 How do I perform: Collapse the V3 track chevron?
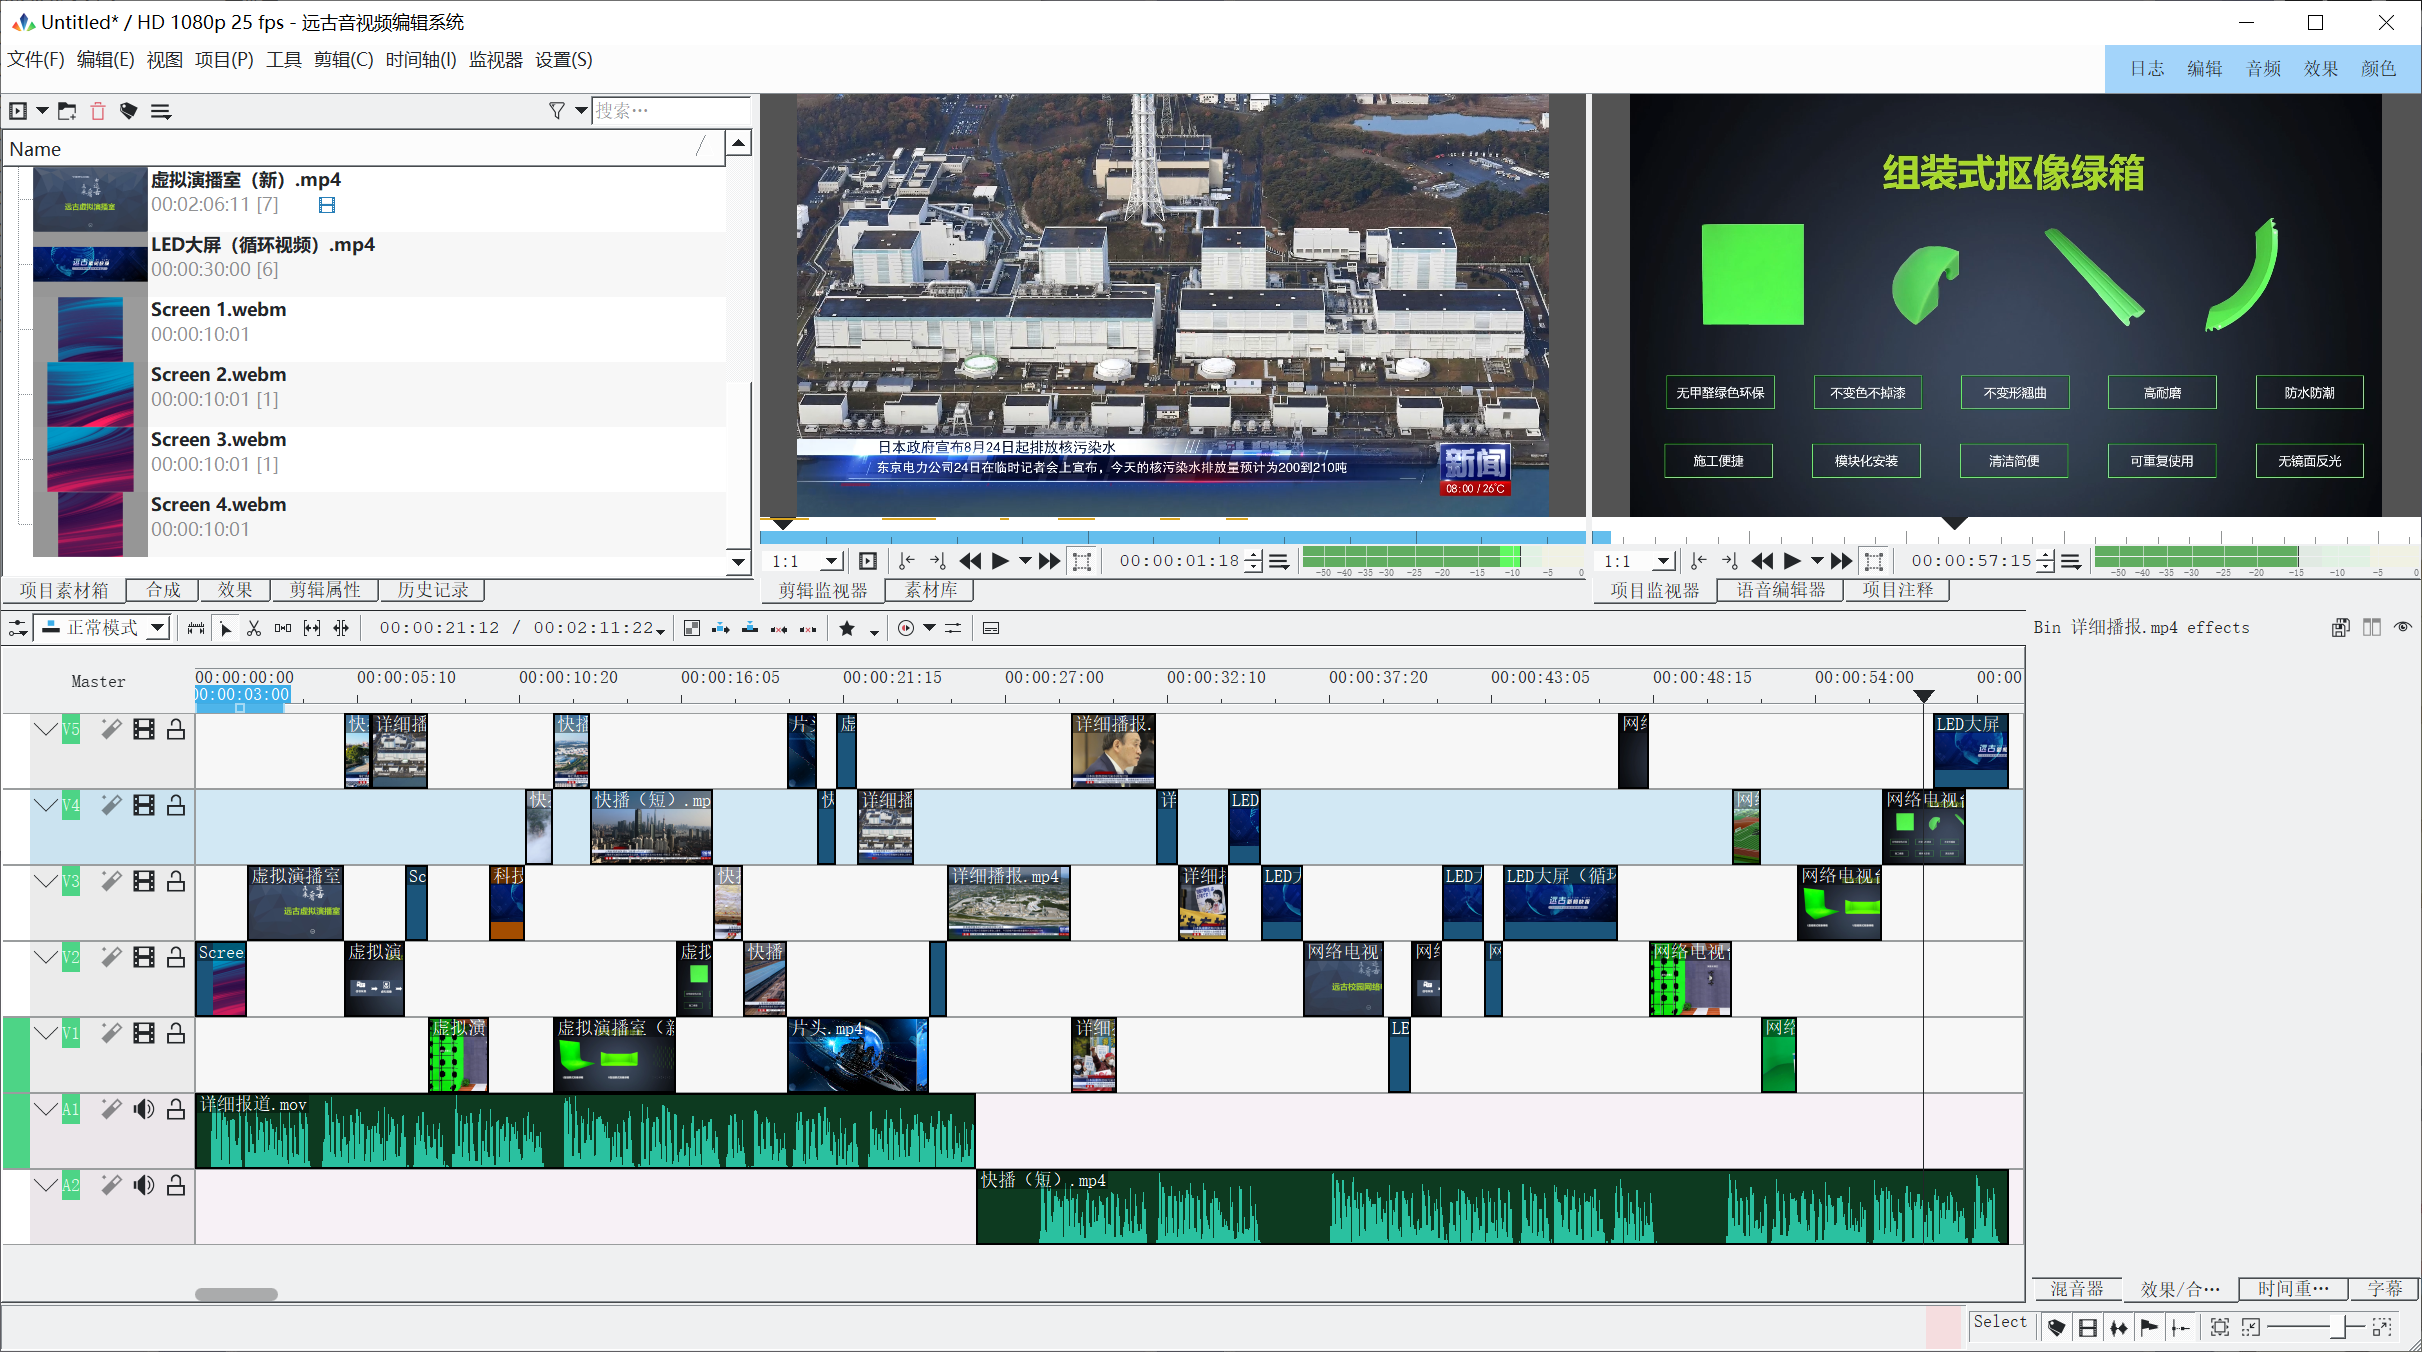pos(45,881)
